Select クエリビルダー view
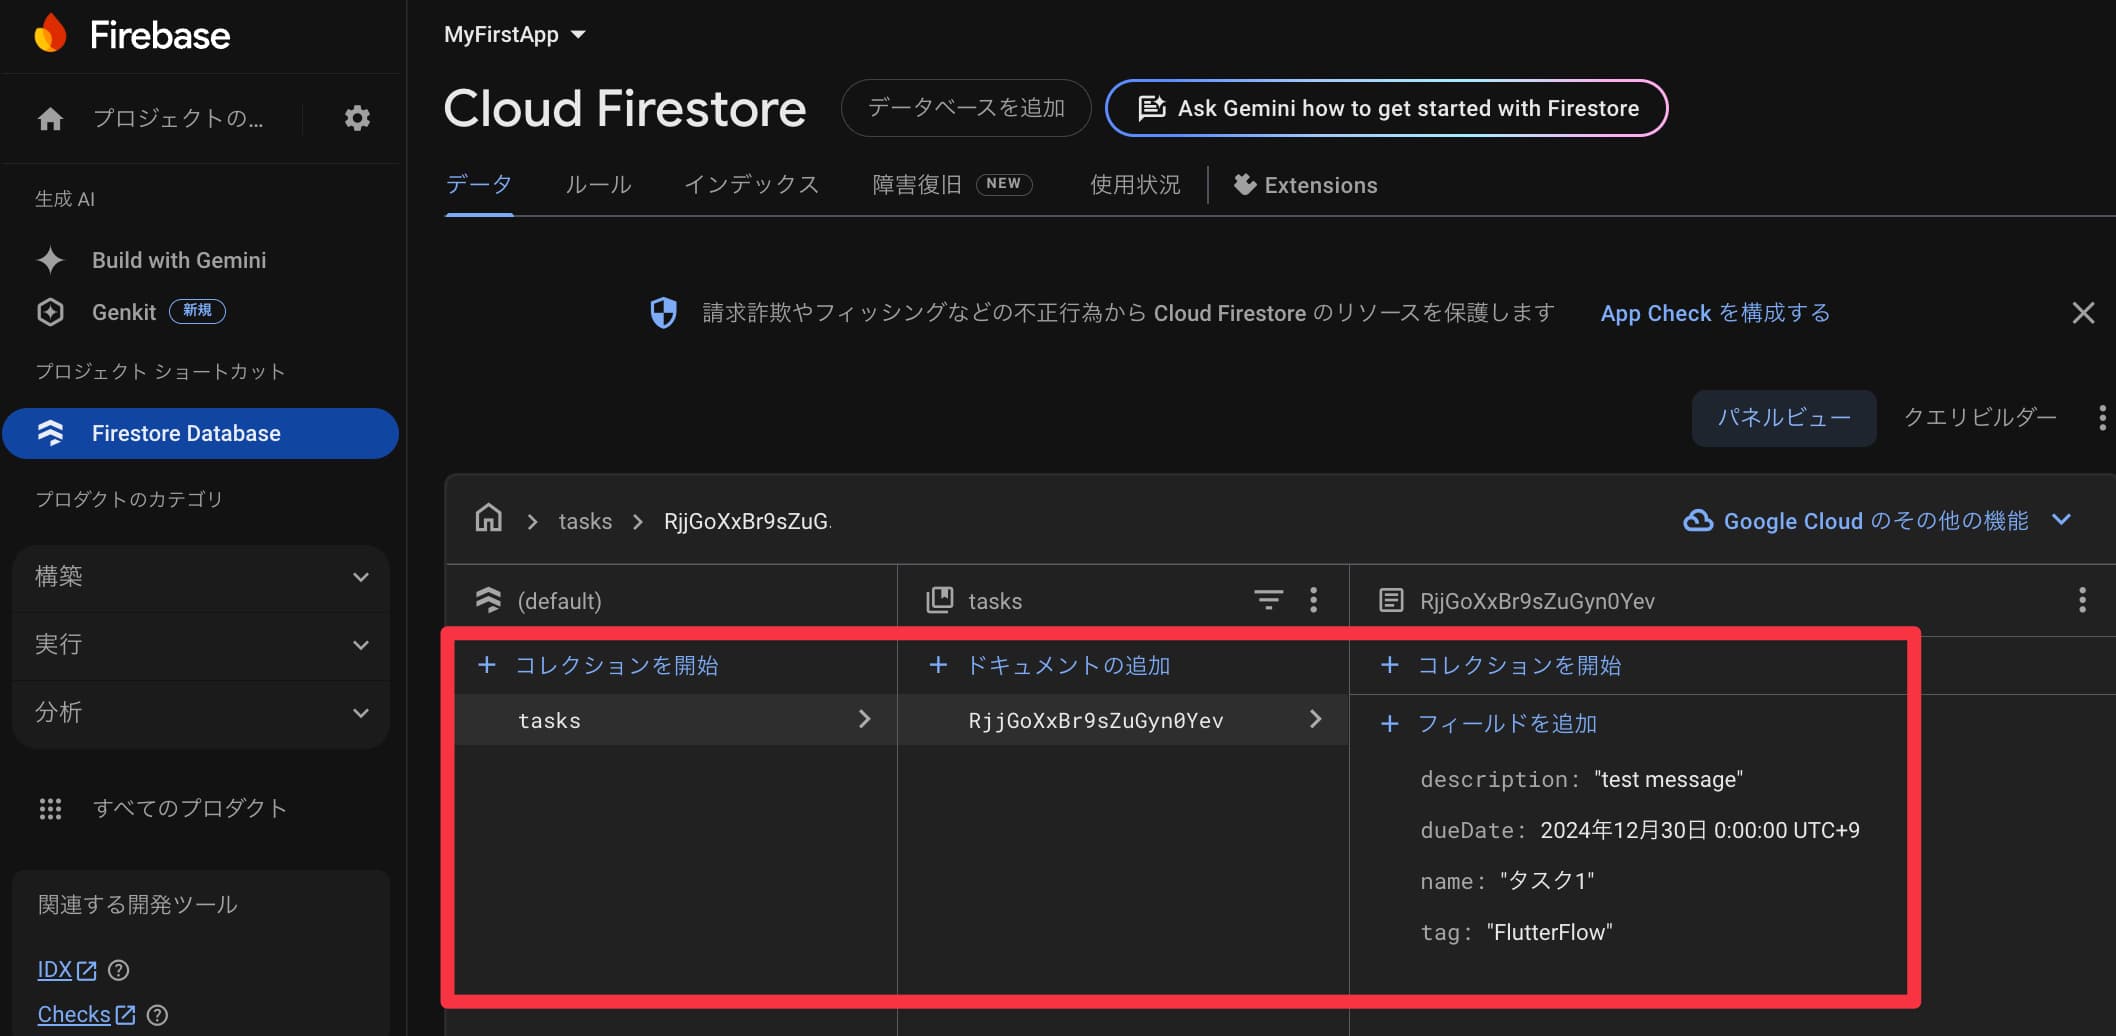This screenshot has width=2116, height=1036. click(1980, 417)
